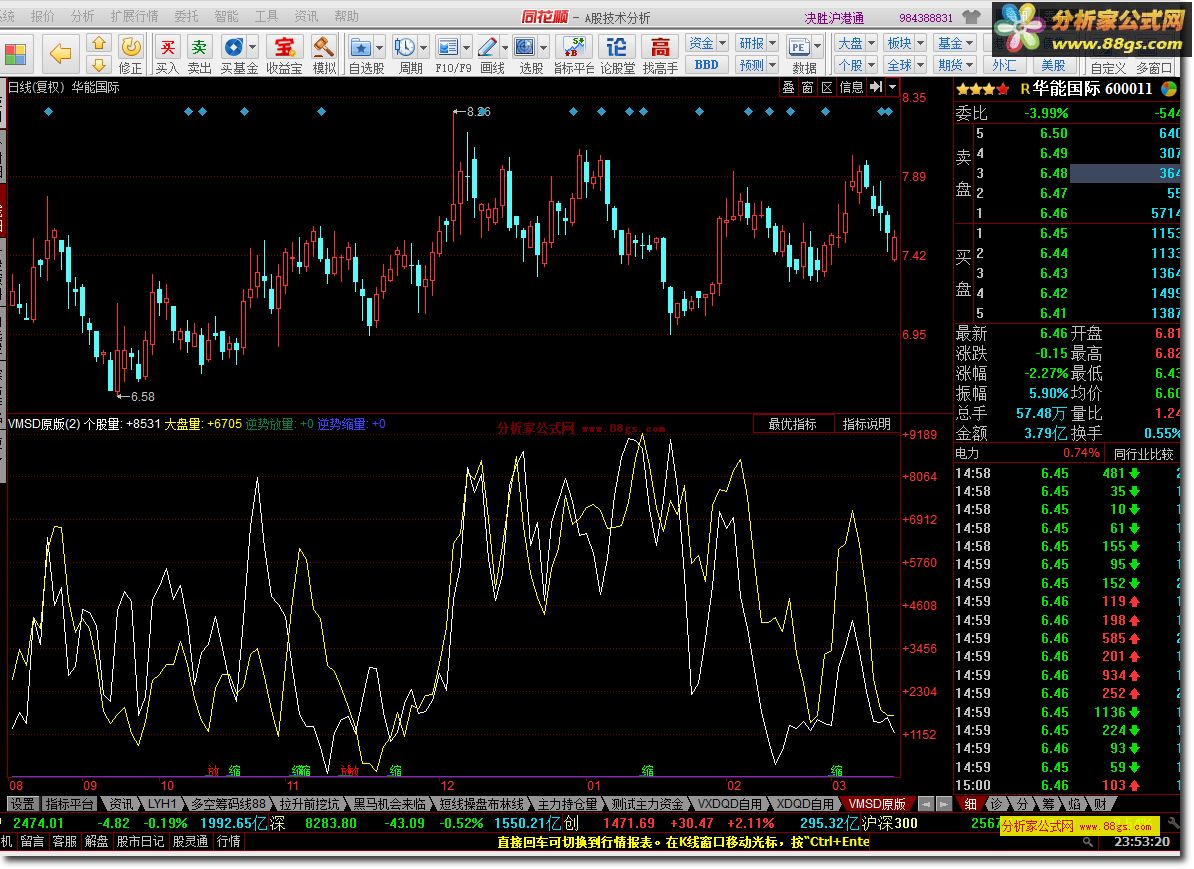
Task: Click the 修正 refresh icon
Action: pyautogui.click(x=130, y=48)
